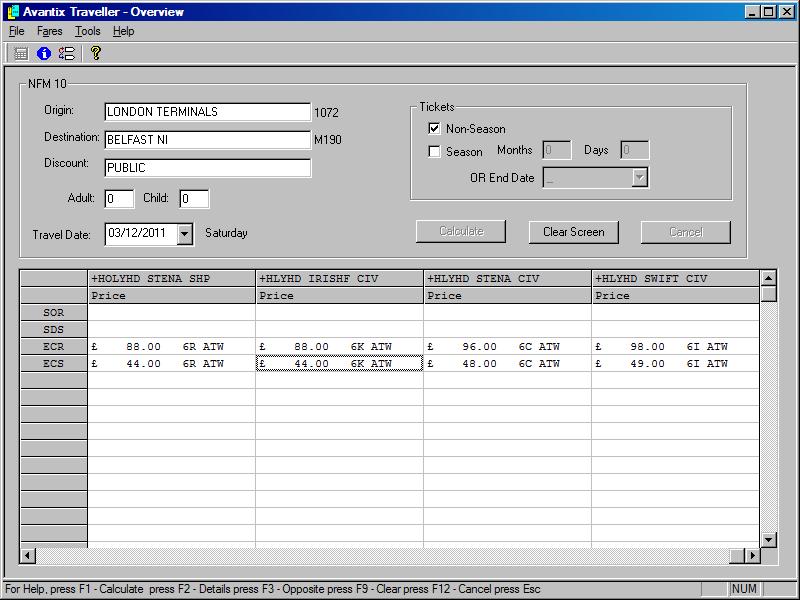This screenshot has width=800, height=600.
Task: Select ECS fare £49.00 6I ATW cell
Action: pos(676,363)
